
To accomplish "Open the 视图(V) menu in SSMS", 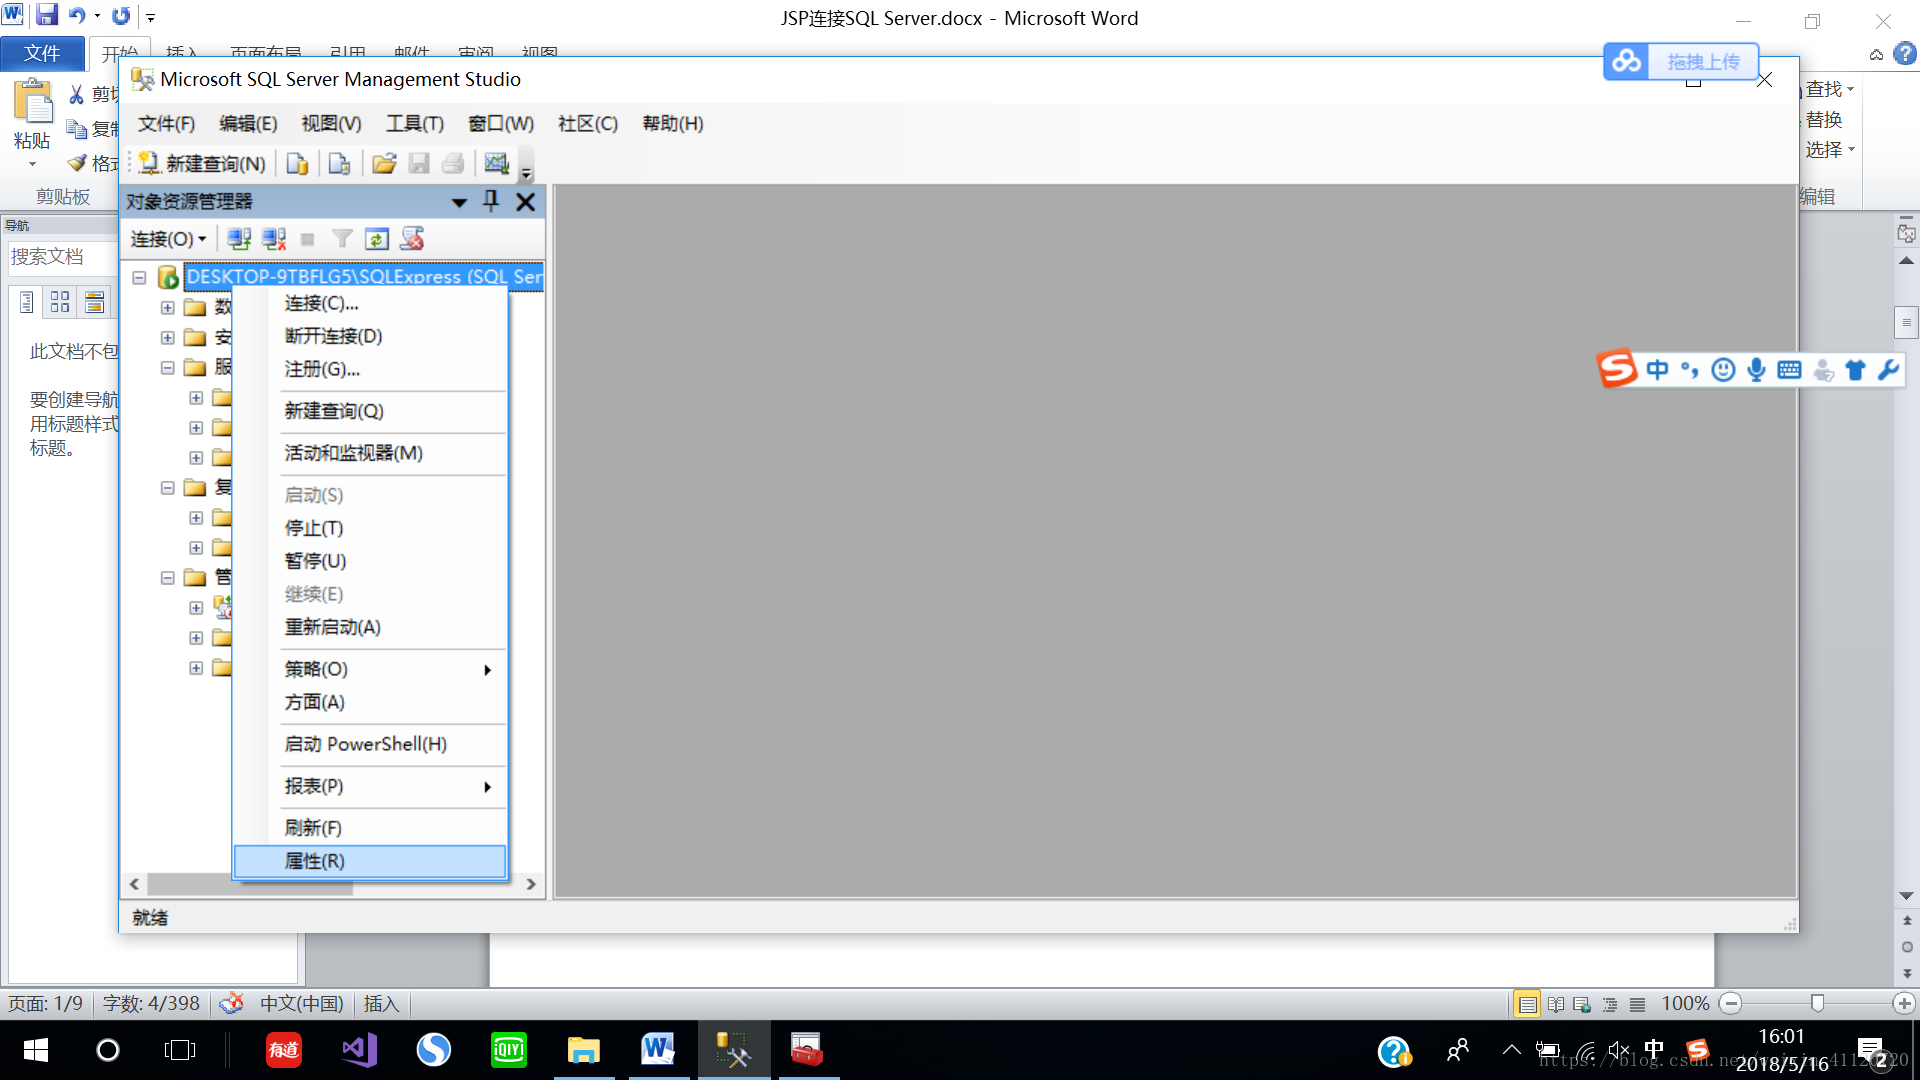I will pyautogui.click(x=332, y=124).
